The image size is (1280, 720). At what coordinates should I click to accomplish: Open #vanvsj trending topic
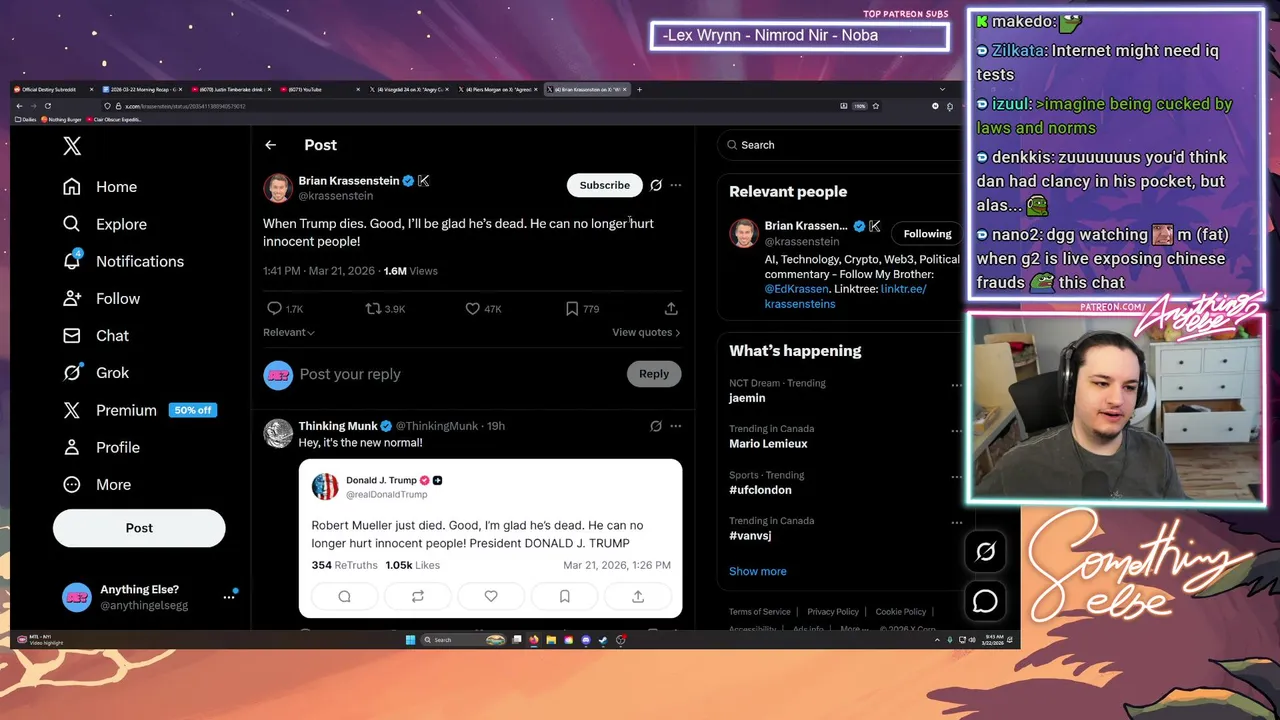point(750,536)
